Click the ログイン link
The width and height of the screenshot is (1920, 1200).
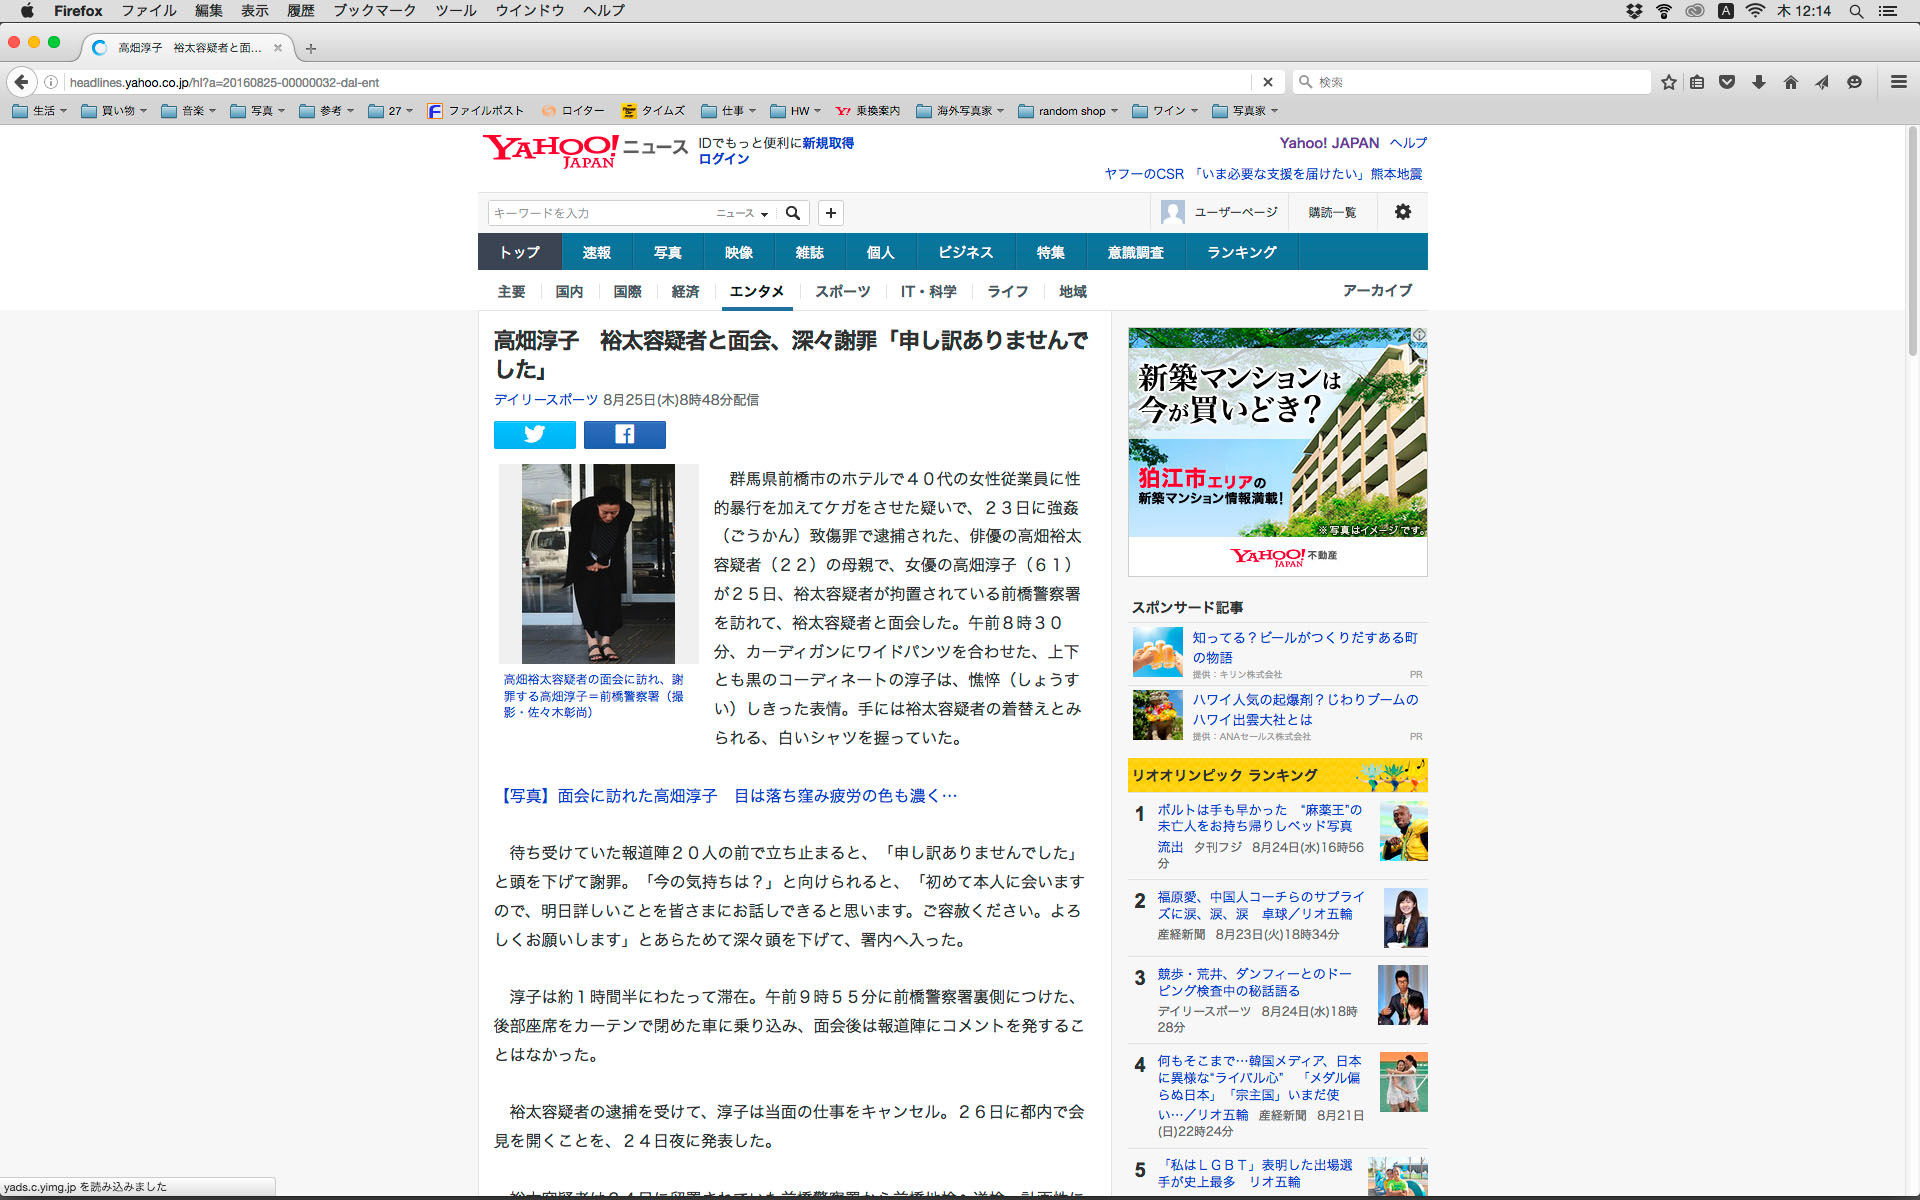click(723, 159)
